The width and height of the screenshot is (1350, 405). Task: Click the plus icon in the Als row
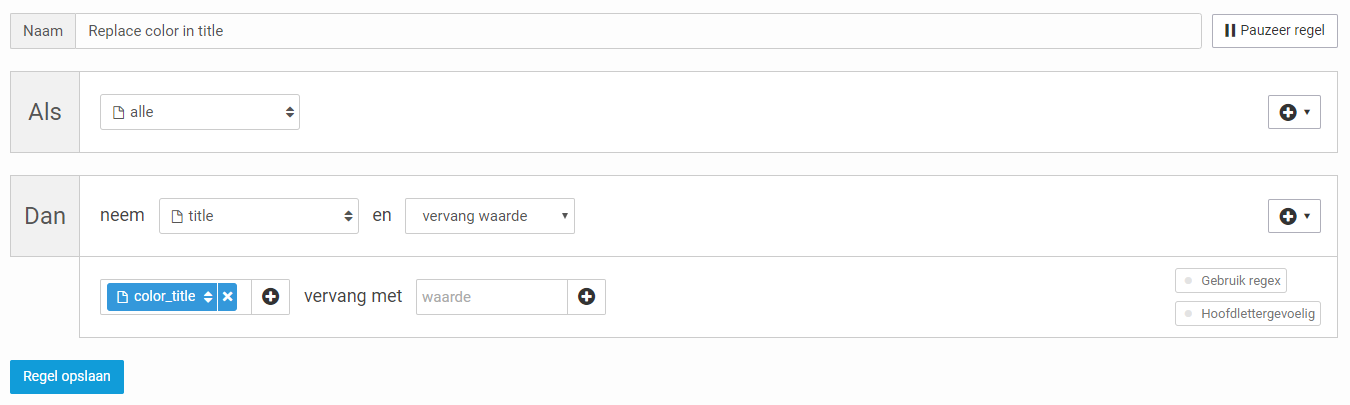pos(1288,112)
